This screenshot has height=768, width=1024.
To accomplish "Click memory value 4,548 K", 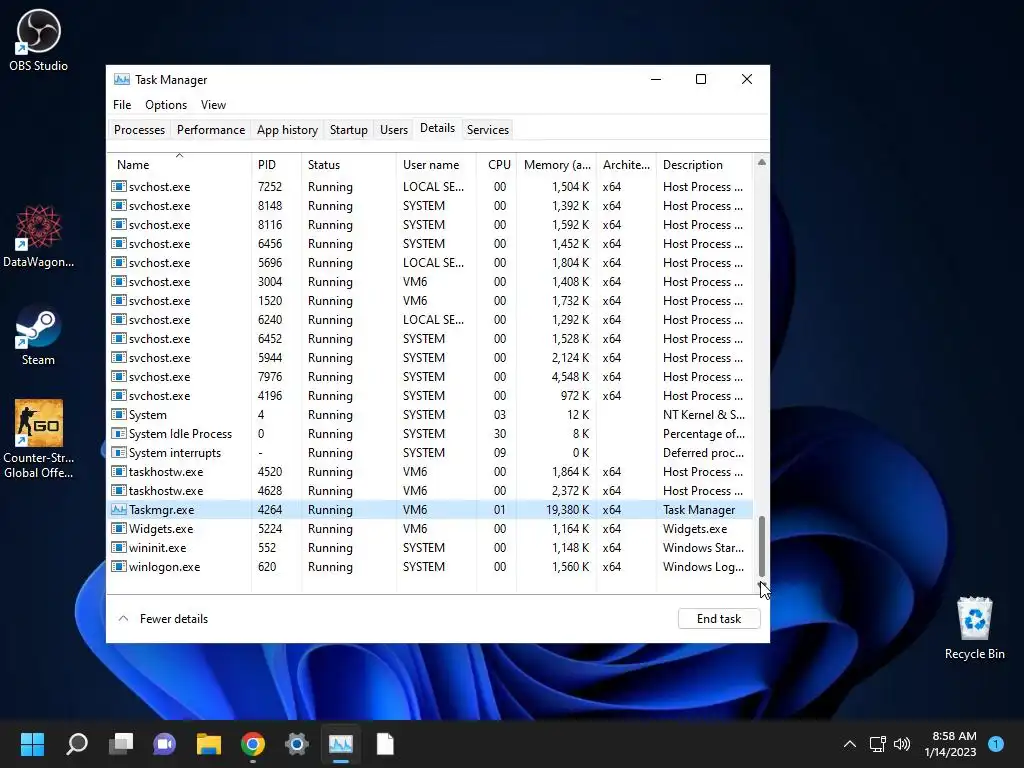I will (569, 377).
